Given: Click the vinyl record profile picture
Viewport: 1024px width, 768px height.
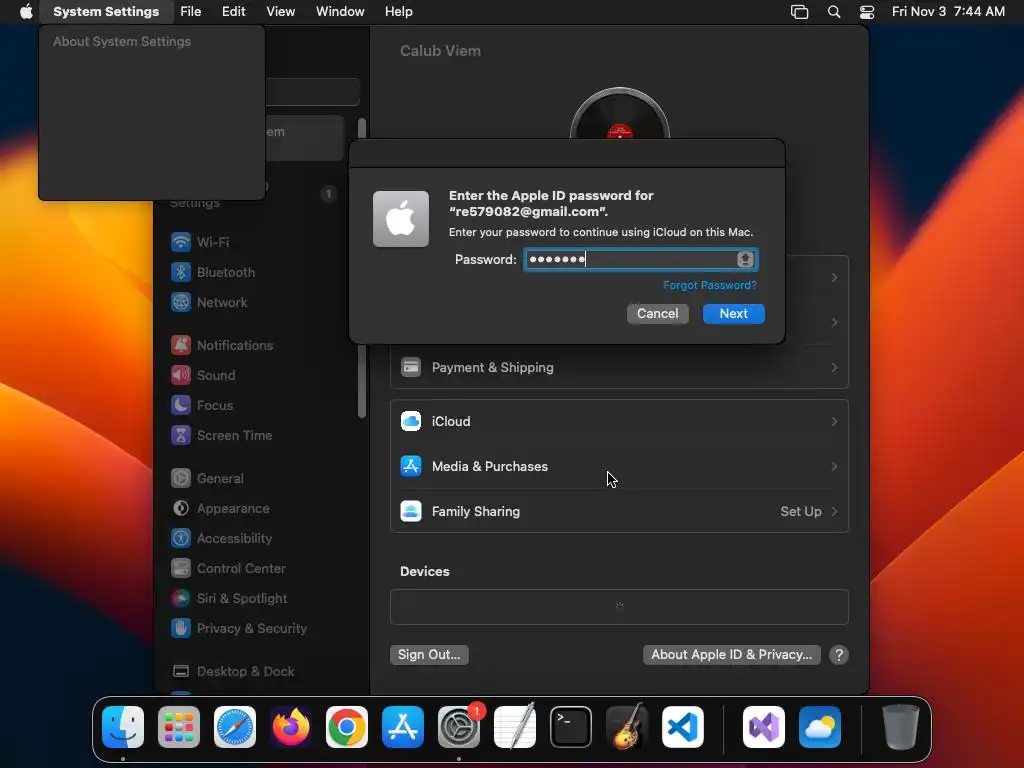Looking at the screenshot, I should 619,114.
